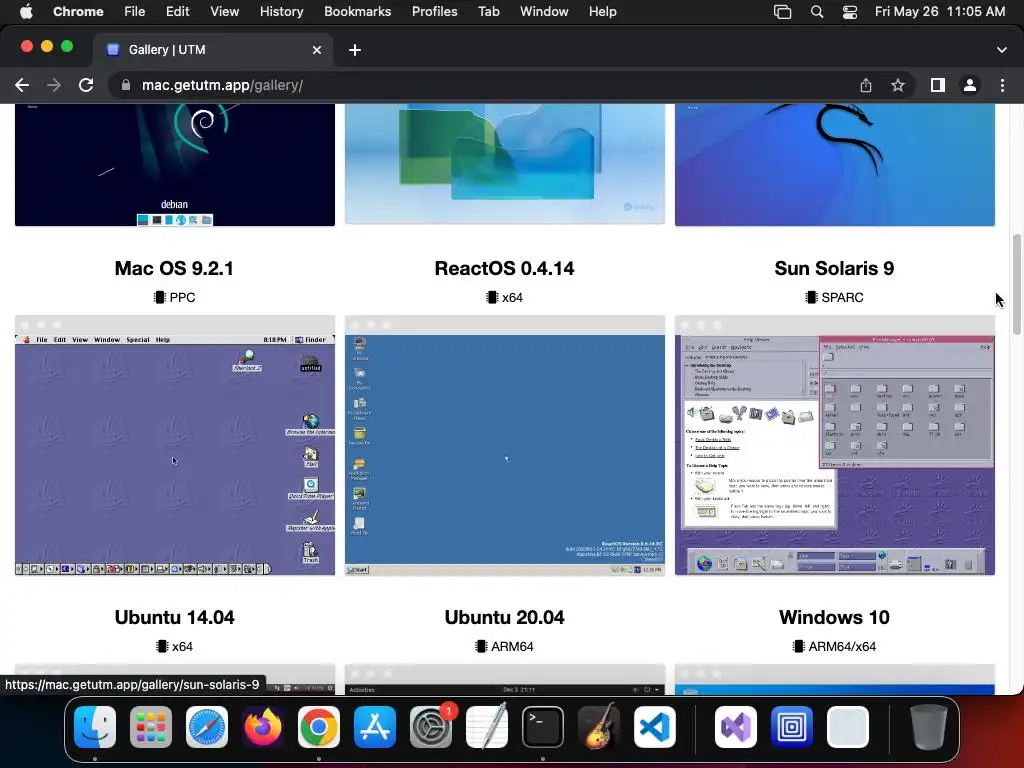1024x768 pixels.
Task: Click the page vertical scrollbar
Action: click(1016, 284)
